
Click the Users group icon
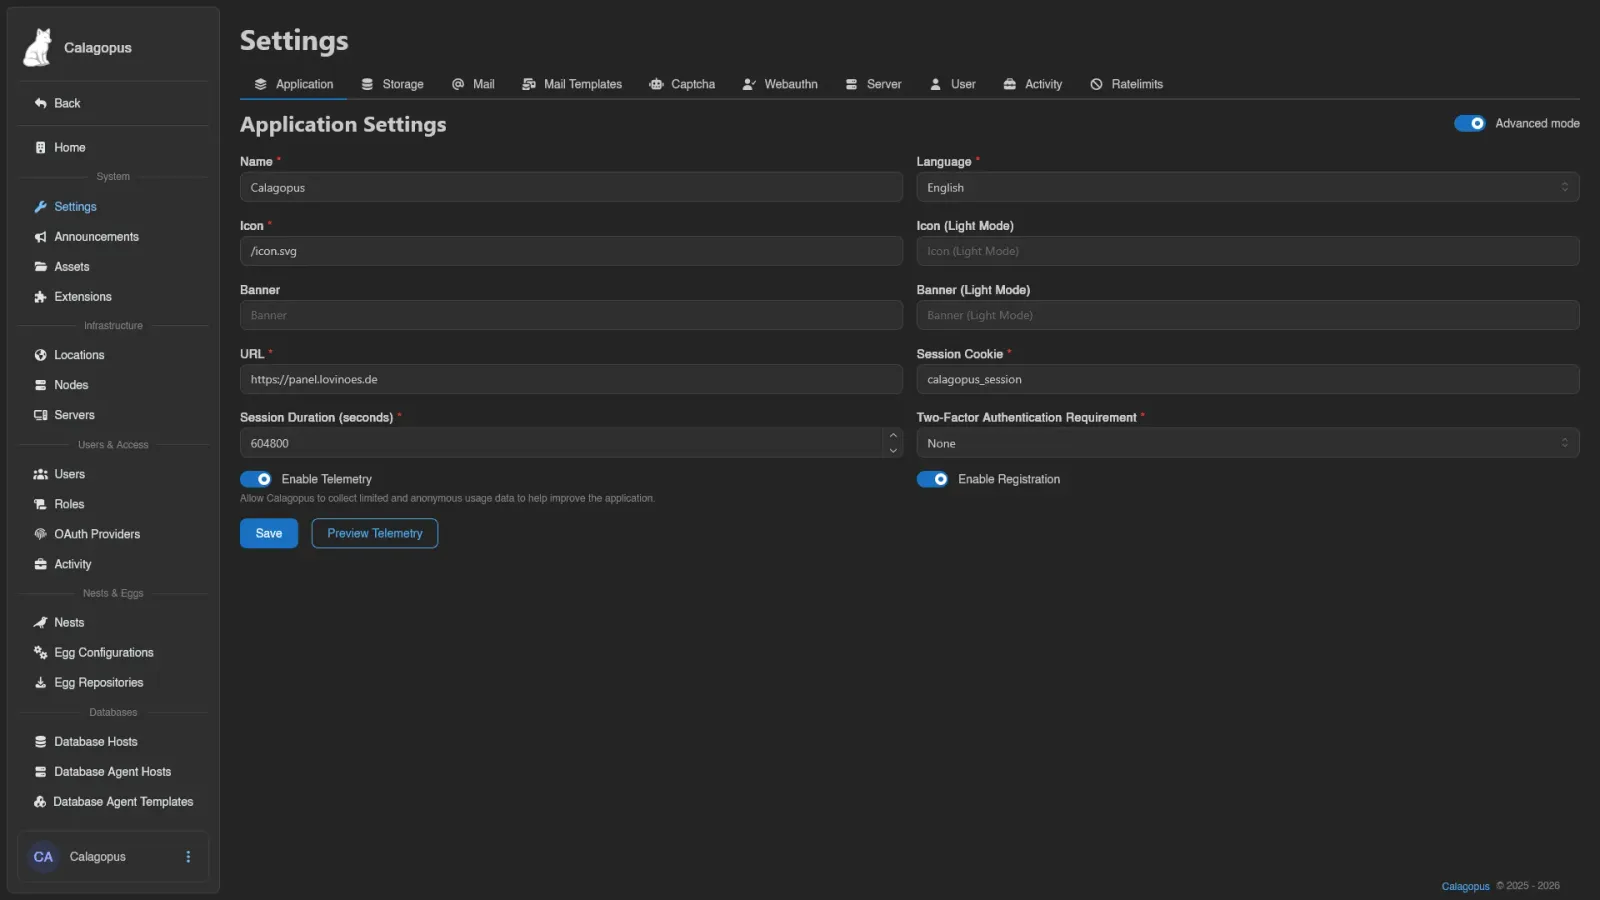(41, 474)
